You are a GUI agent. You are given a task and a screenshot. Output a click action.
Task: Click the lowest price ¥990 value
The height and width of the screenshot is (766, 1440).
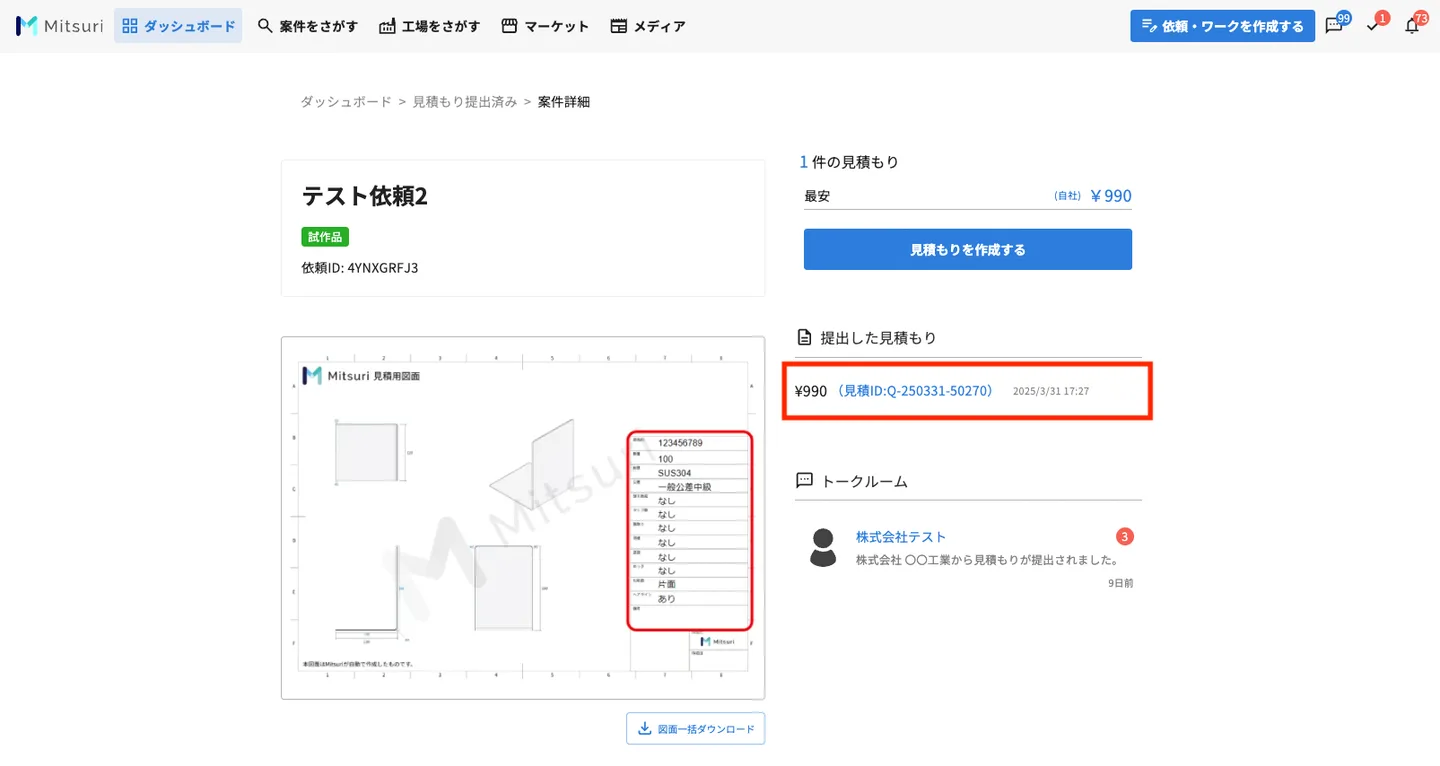click(x=1111, y=196)
